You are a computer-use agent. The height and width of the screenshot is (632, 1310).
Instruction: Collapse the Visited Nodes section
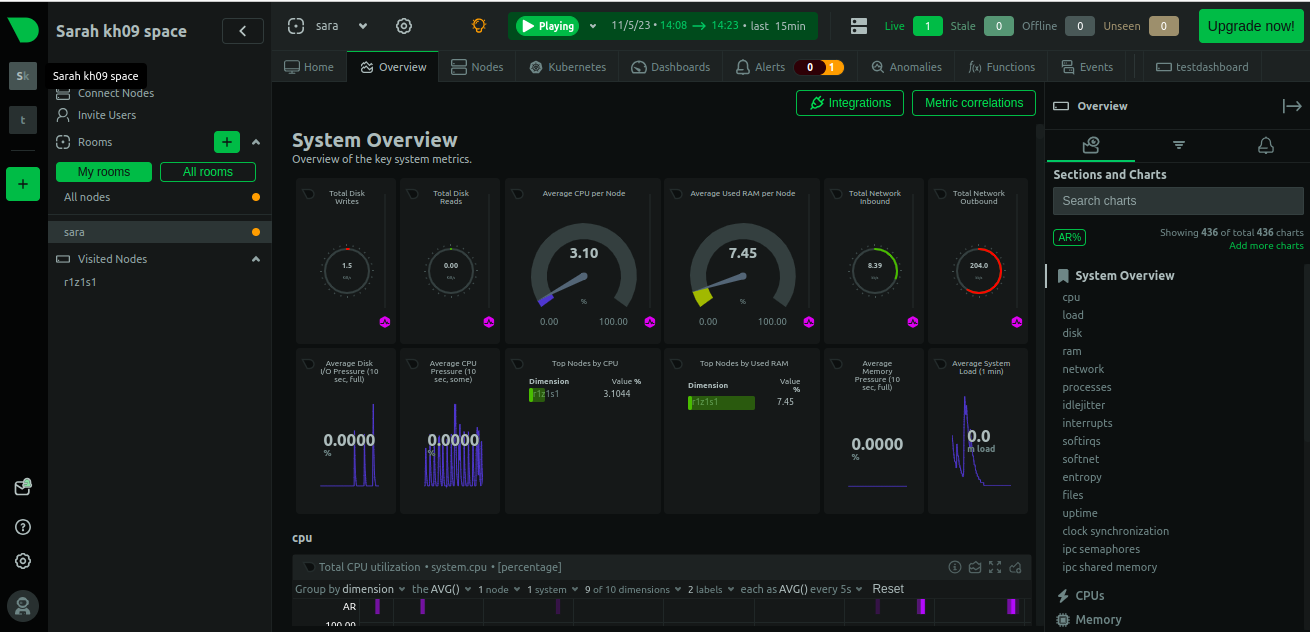pos(256,259)
